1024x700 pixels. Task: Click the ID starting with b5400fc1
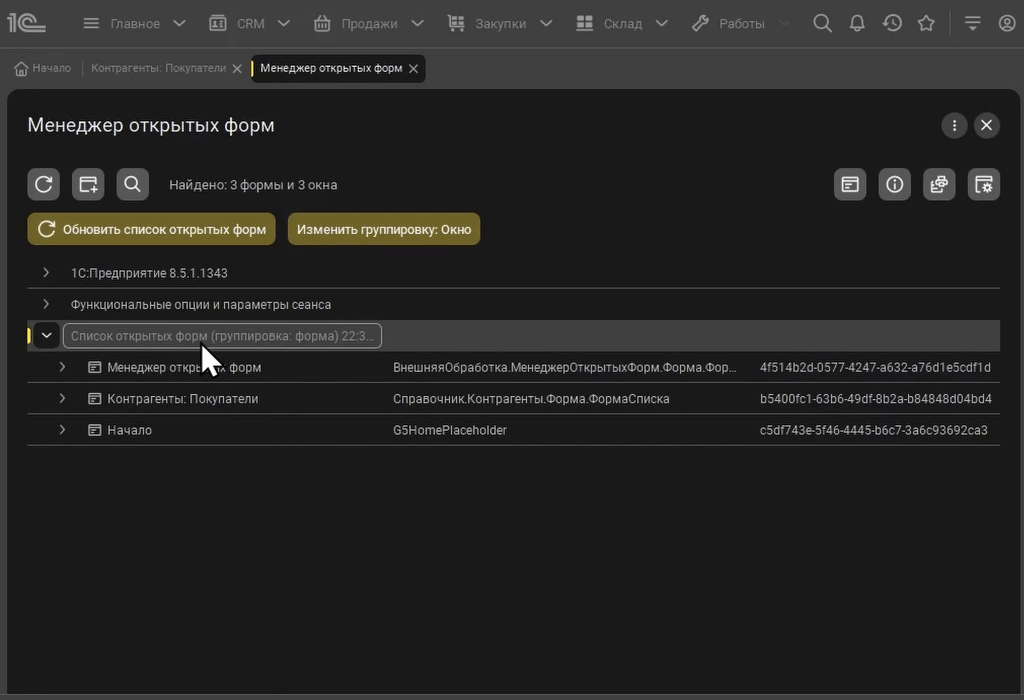pos(876,399)
